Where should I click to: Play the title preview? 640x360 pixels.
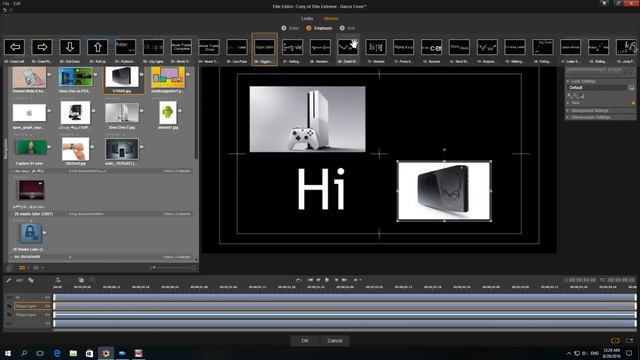tap(327, 280)
